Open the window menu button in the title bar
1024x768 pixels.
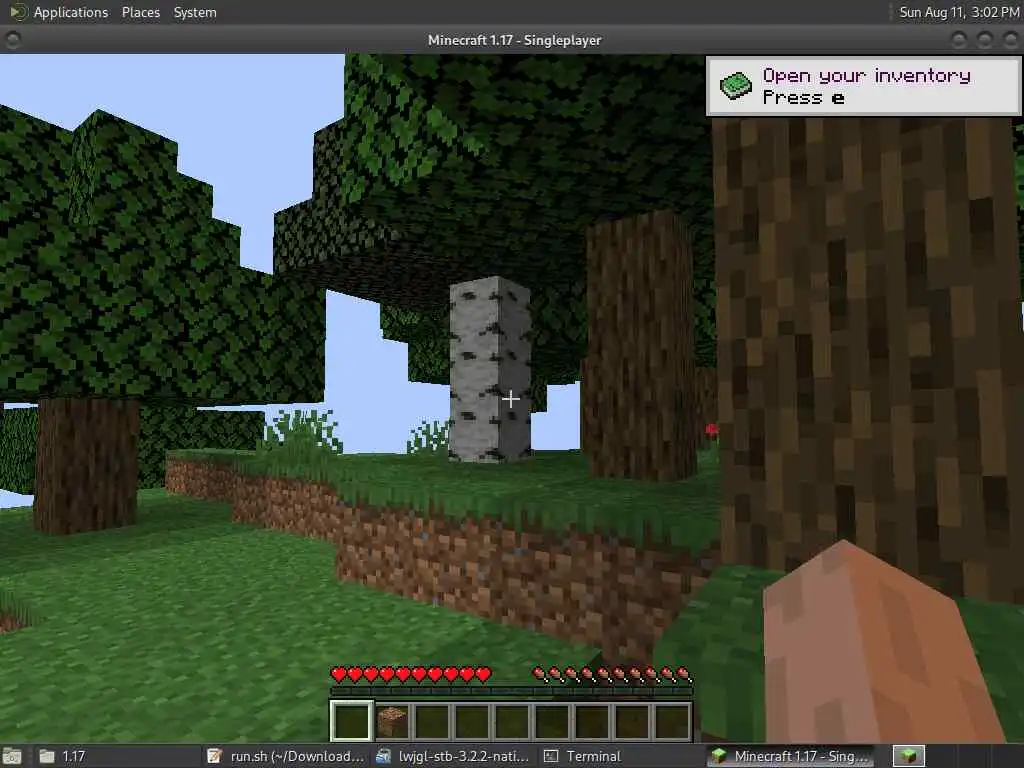12,40
